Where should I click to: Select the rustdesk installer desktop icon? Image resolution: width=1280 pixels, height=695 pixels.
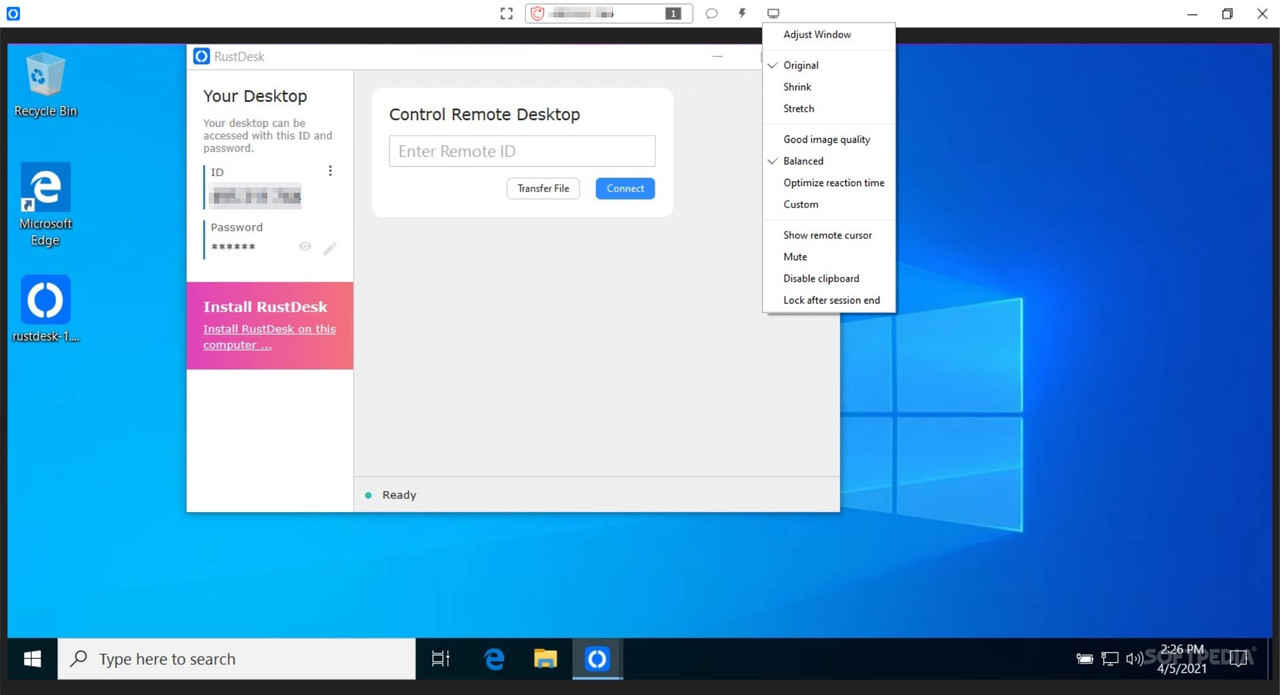[x=45, y=310]
